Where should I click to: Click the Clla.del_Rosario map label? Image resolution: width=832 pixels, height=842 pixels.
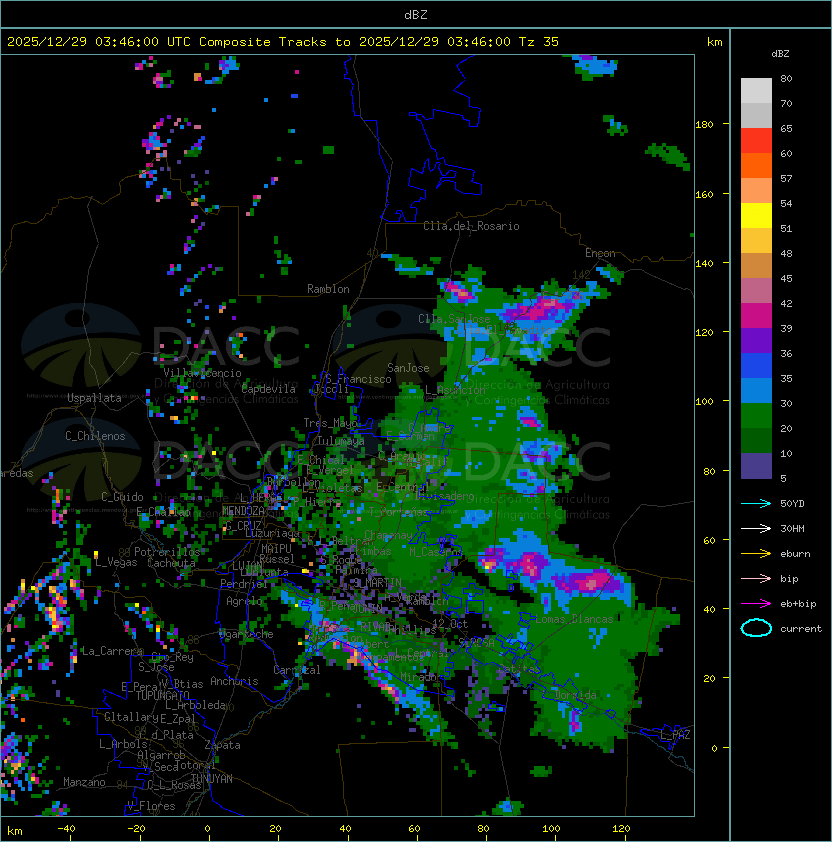click(x=471, y=226)
